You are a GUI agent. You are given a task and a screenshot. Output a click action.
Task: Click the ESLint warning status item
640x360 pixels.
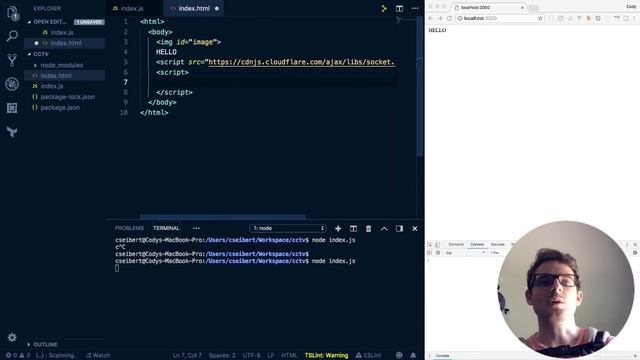pos(368,355)
